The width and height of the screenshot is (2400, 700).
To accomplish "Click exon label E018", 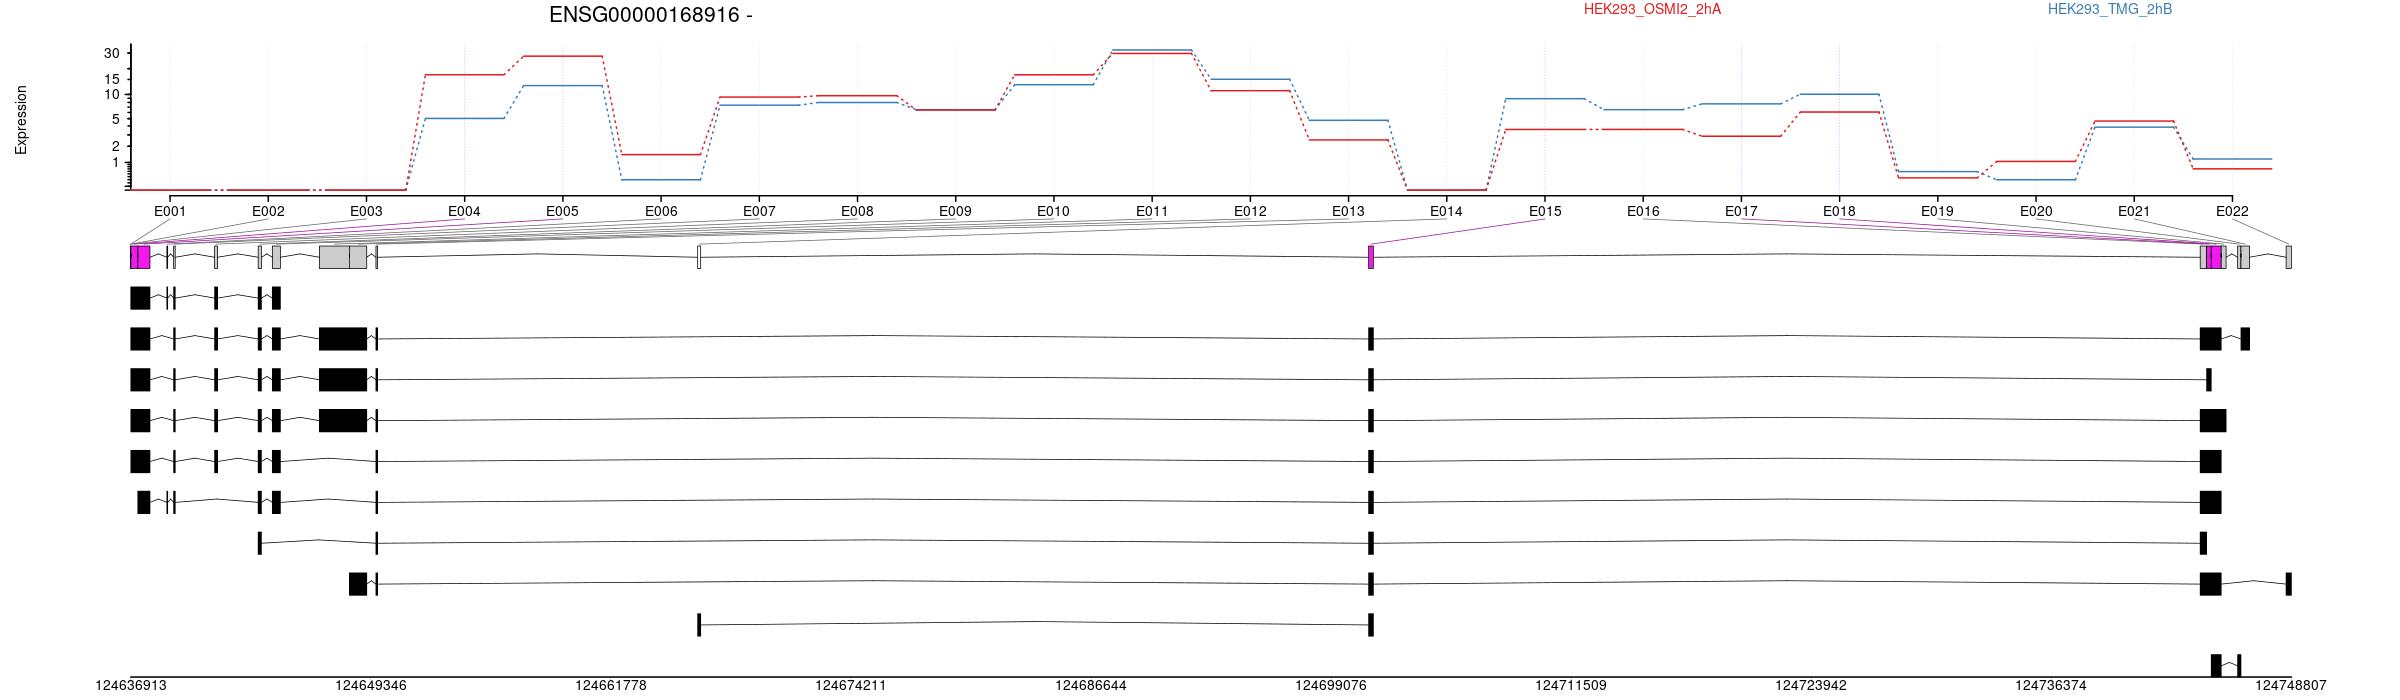I will tap(1839, 211).
